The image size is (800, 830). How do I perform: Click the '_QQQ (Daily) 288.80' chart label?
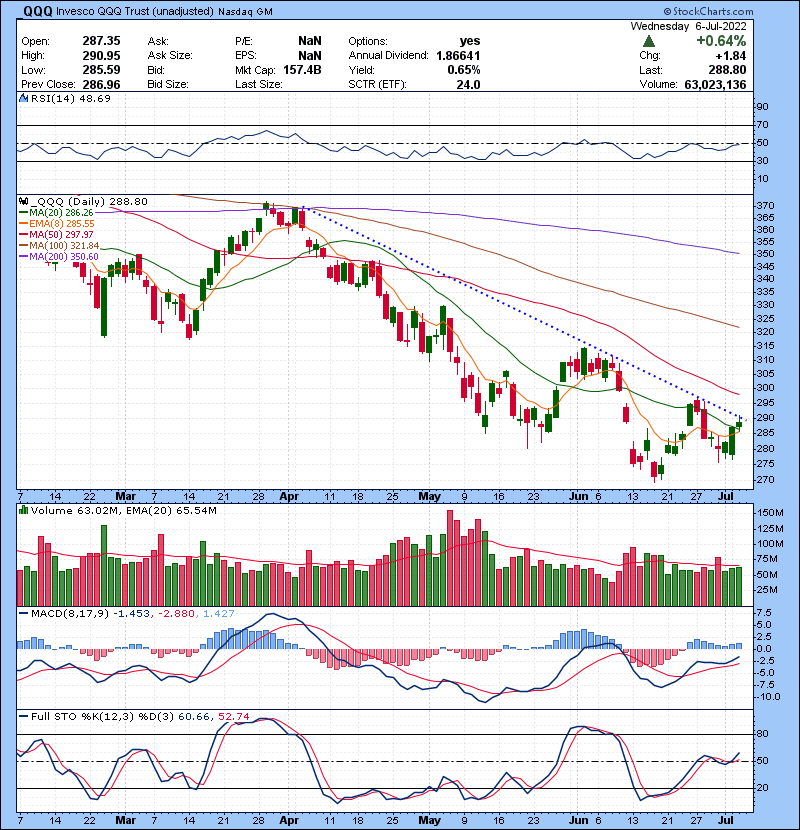[89, 202]
